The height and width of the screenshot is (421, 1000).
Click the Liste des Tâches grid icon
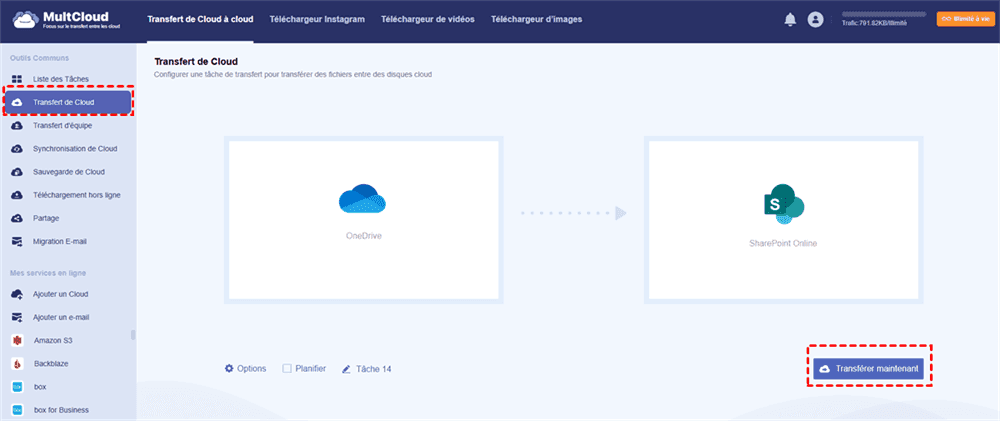click(18, 79)
